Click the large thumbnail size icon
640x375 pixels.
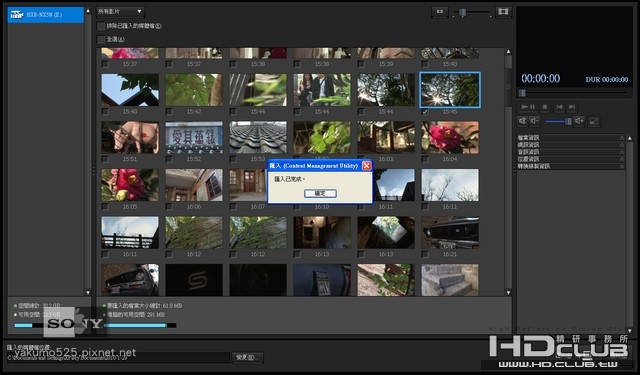[503, 12]
